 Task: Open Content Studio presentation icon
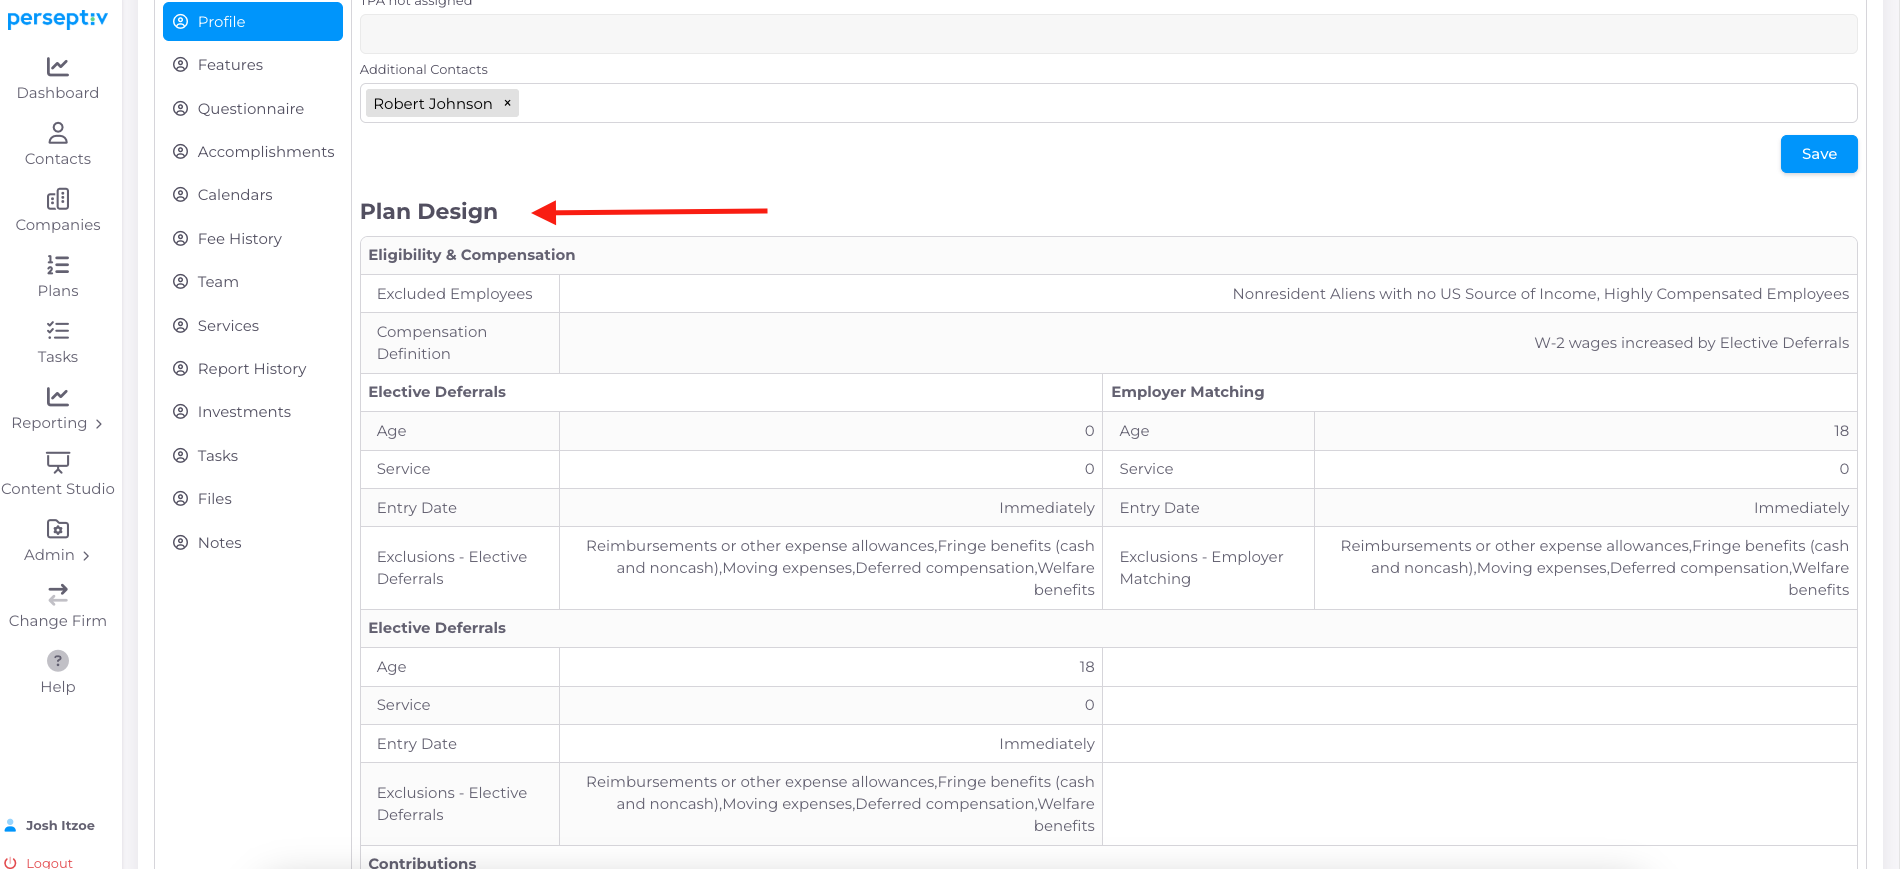pos(58,463)
